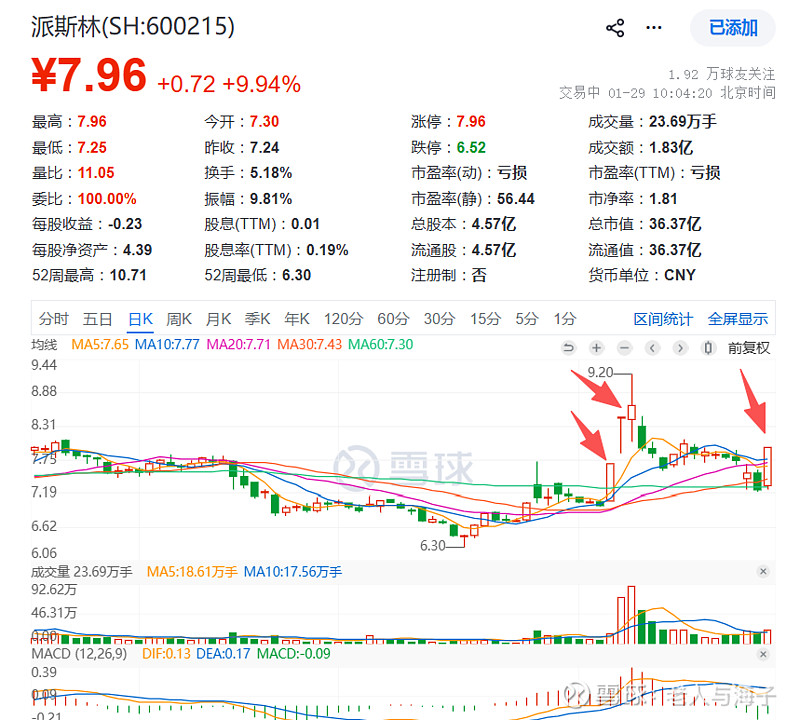The width and height of the screenshot is (800, 720).
Task: Click the 1.92 万球友关注 followers text
Action: point(721,75)
